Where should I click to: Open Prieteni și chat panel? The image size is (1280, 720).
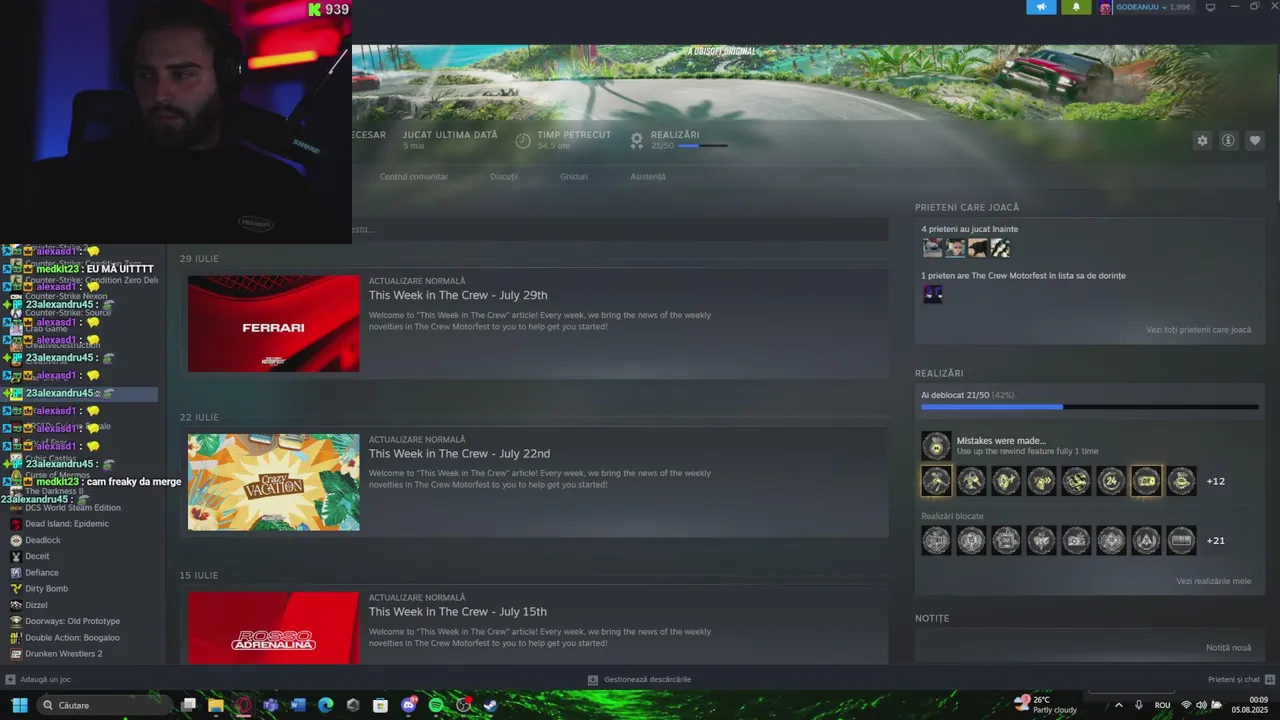(1241, 680)
